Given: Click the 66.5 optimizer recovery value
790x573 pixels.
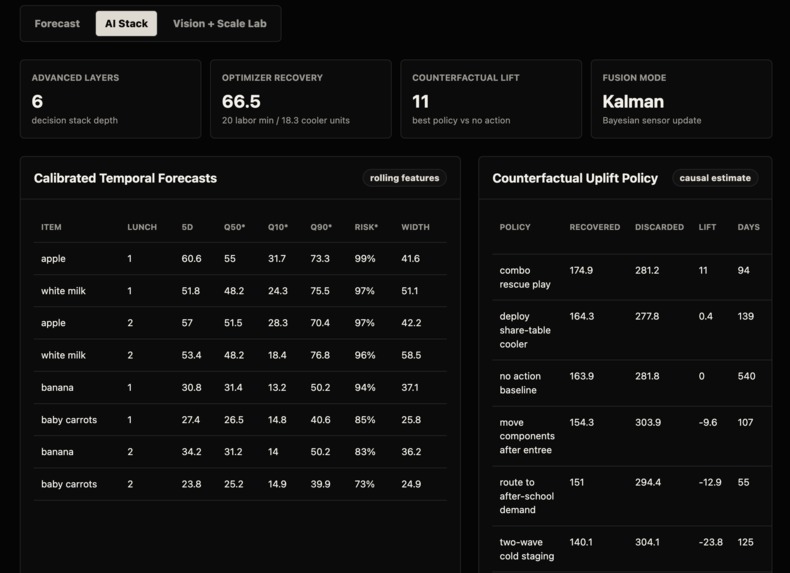Looking at the screenshot, I should click(x=241, y=101).
